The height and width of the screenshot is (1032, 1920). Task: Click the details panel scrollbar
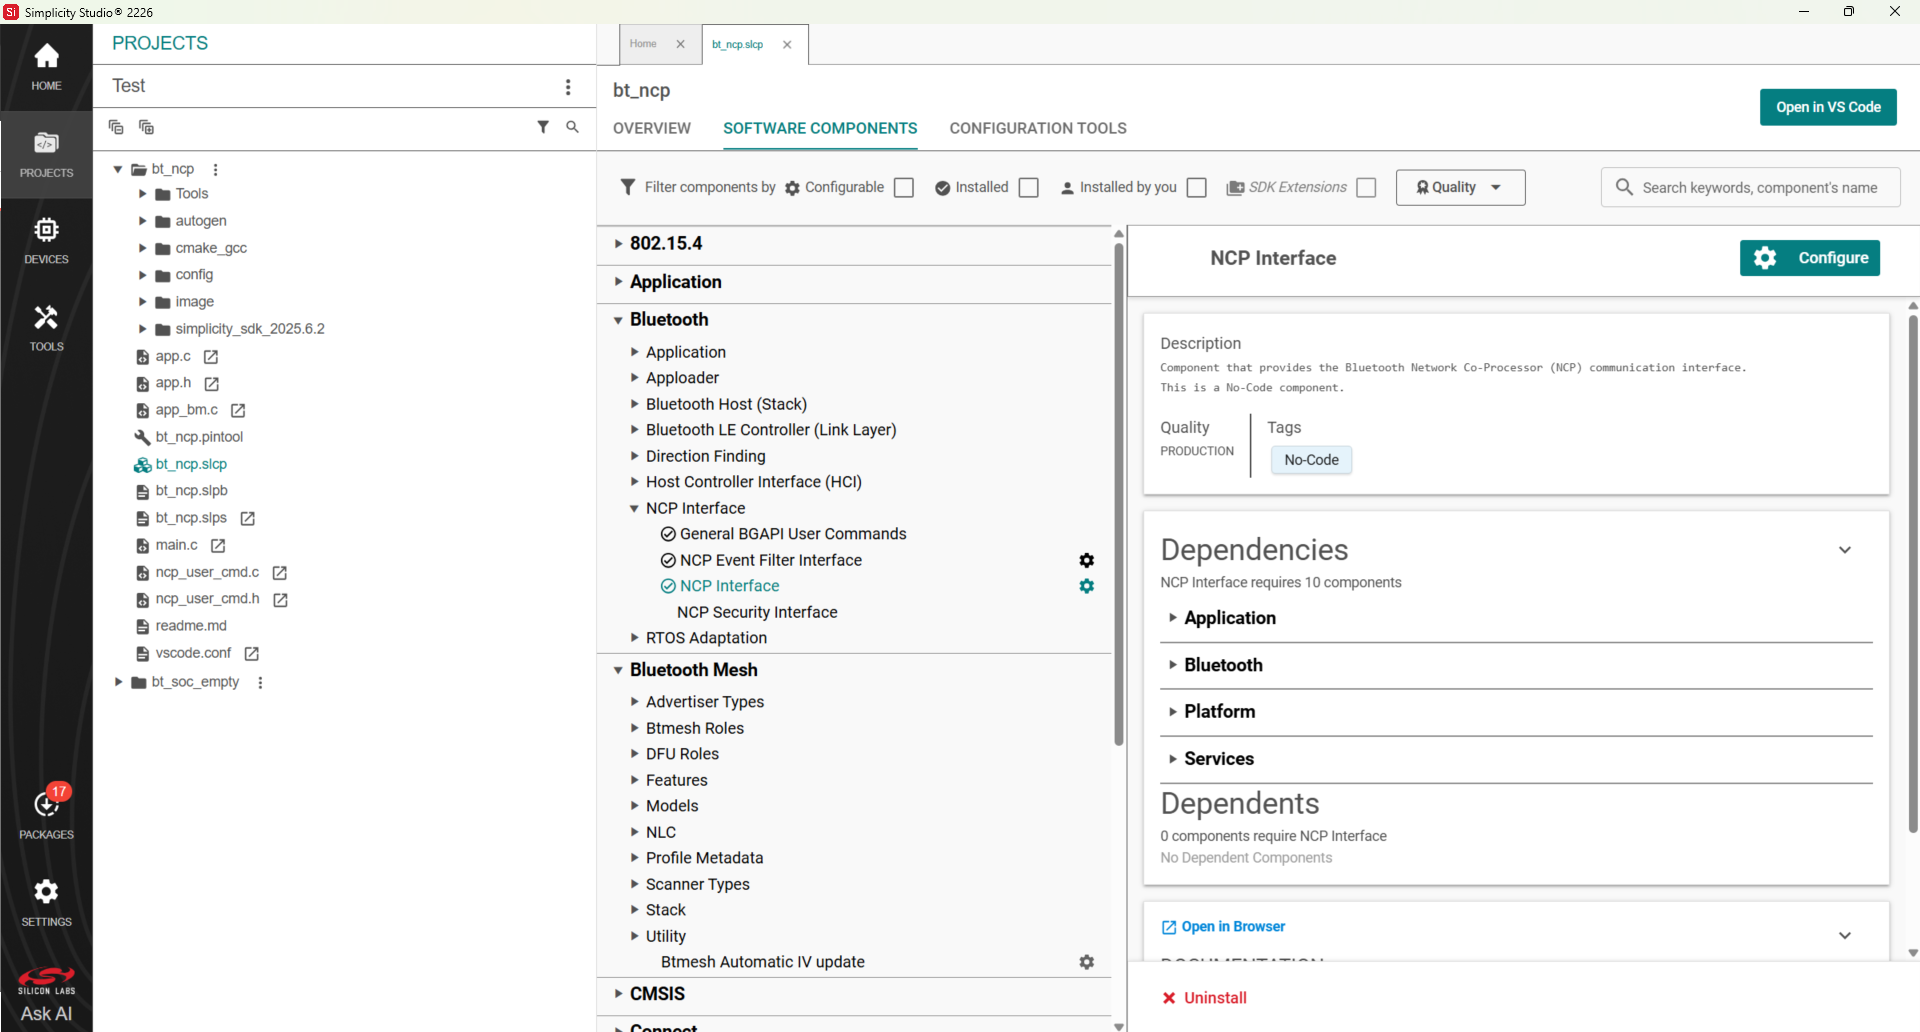(1912, 572)
